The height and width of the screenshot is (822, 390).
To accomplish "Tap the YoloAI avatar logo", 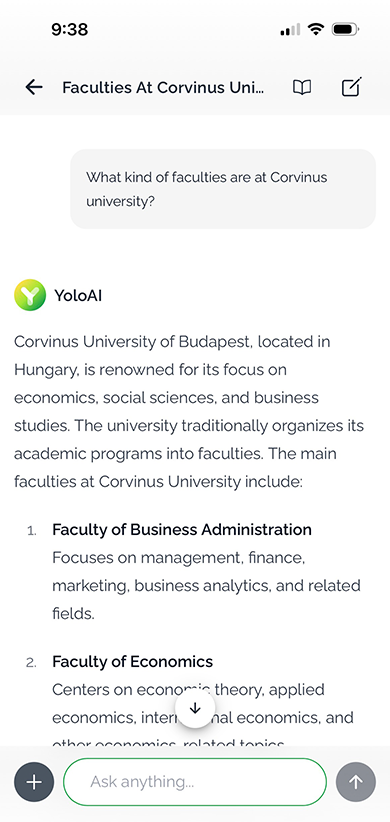I will (30, 295).
